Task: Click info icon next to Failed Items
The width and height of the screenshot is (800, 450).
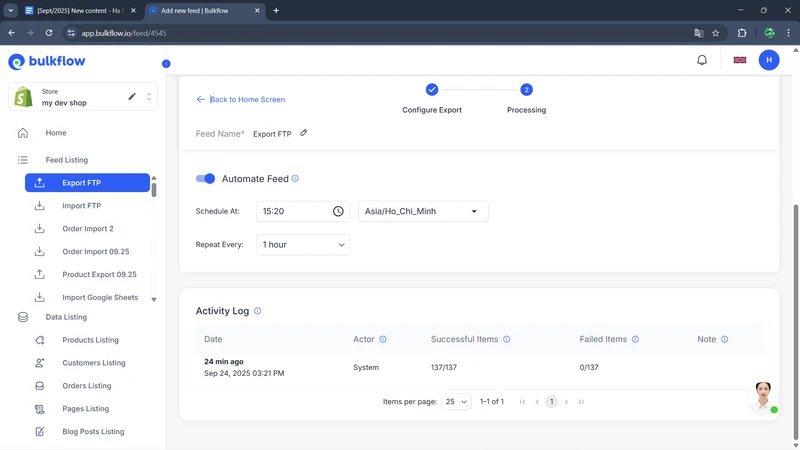Action: (x=635, y=340)
